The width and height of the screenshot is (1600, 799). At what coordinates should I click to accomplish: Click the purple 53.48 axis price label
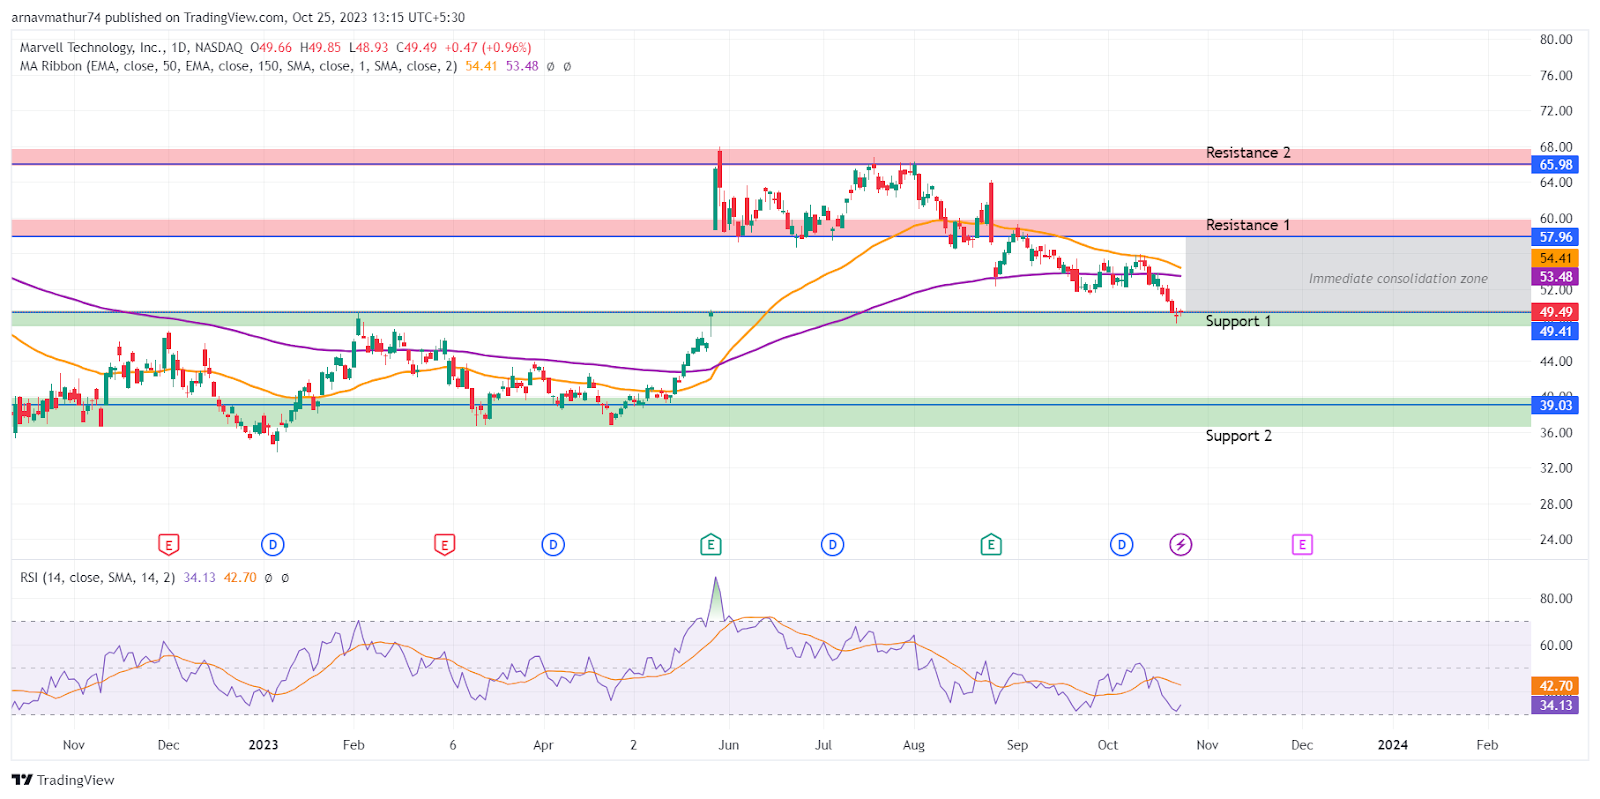point(1556,277)
